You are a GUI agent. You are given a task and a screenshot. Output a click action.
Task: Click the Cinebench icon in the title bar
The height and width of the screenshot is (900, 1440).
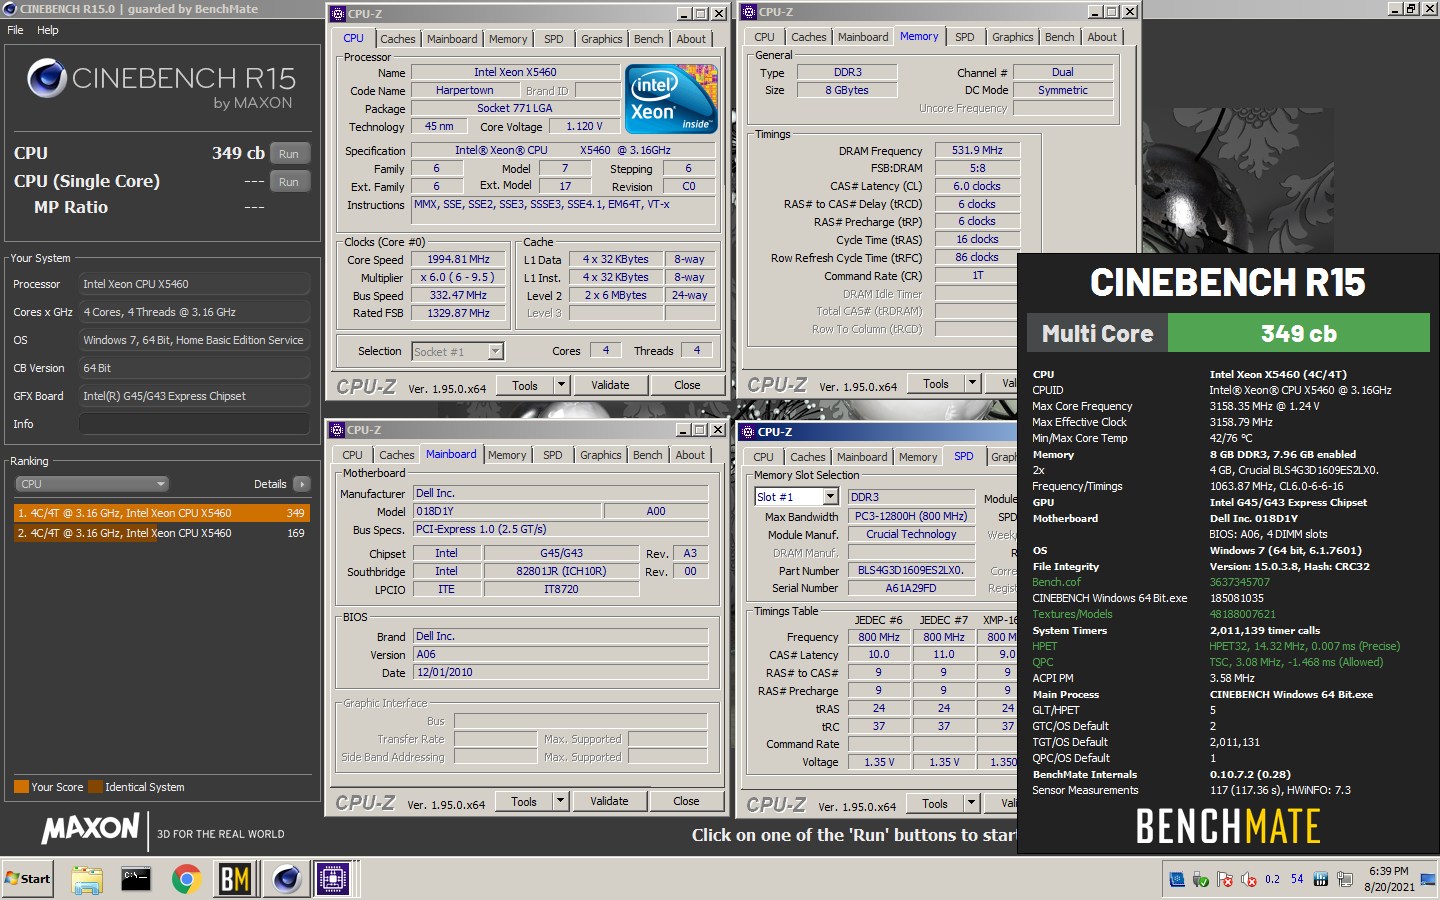point(9,8)
